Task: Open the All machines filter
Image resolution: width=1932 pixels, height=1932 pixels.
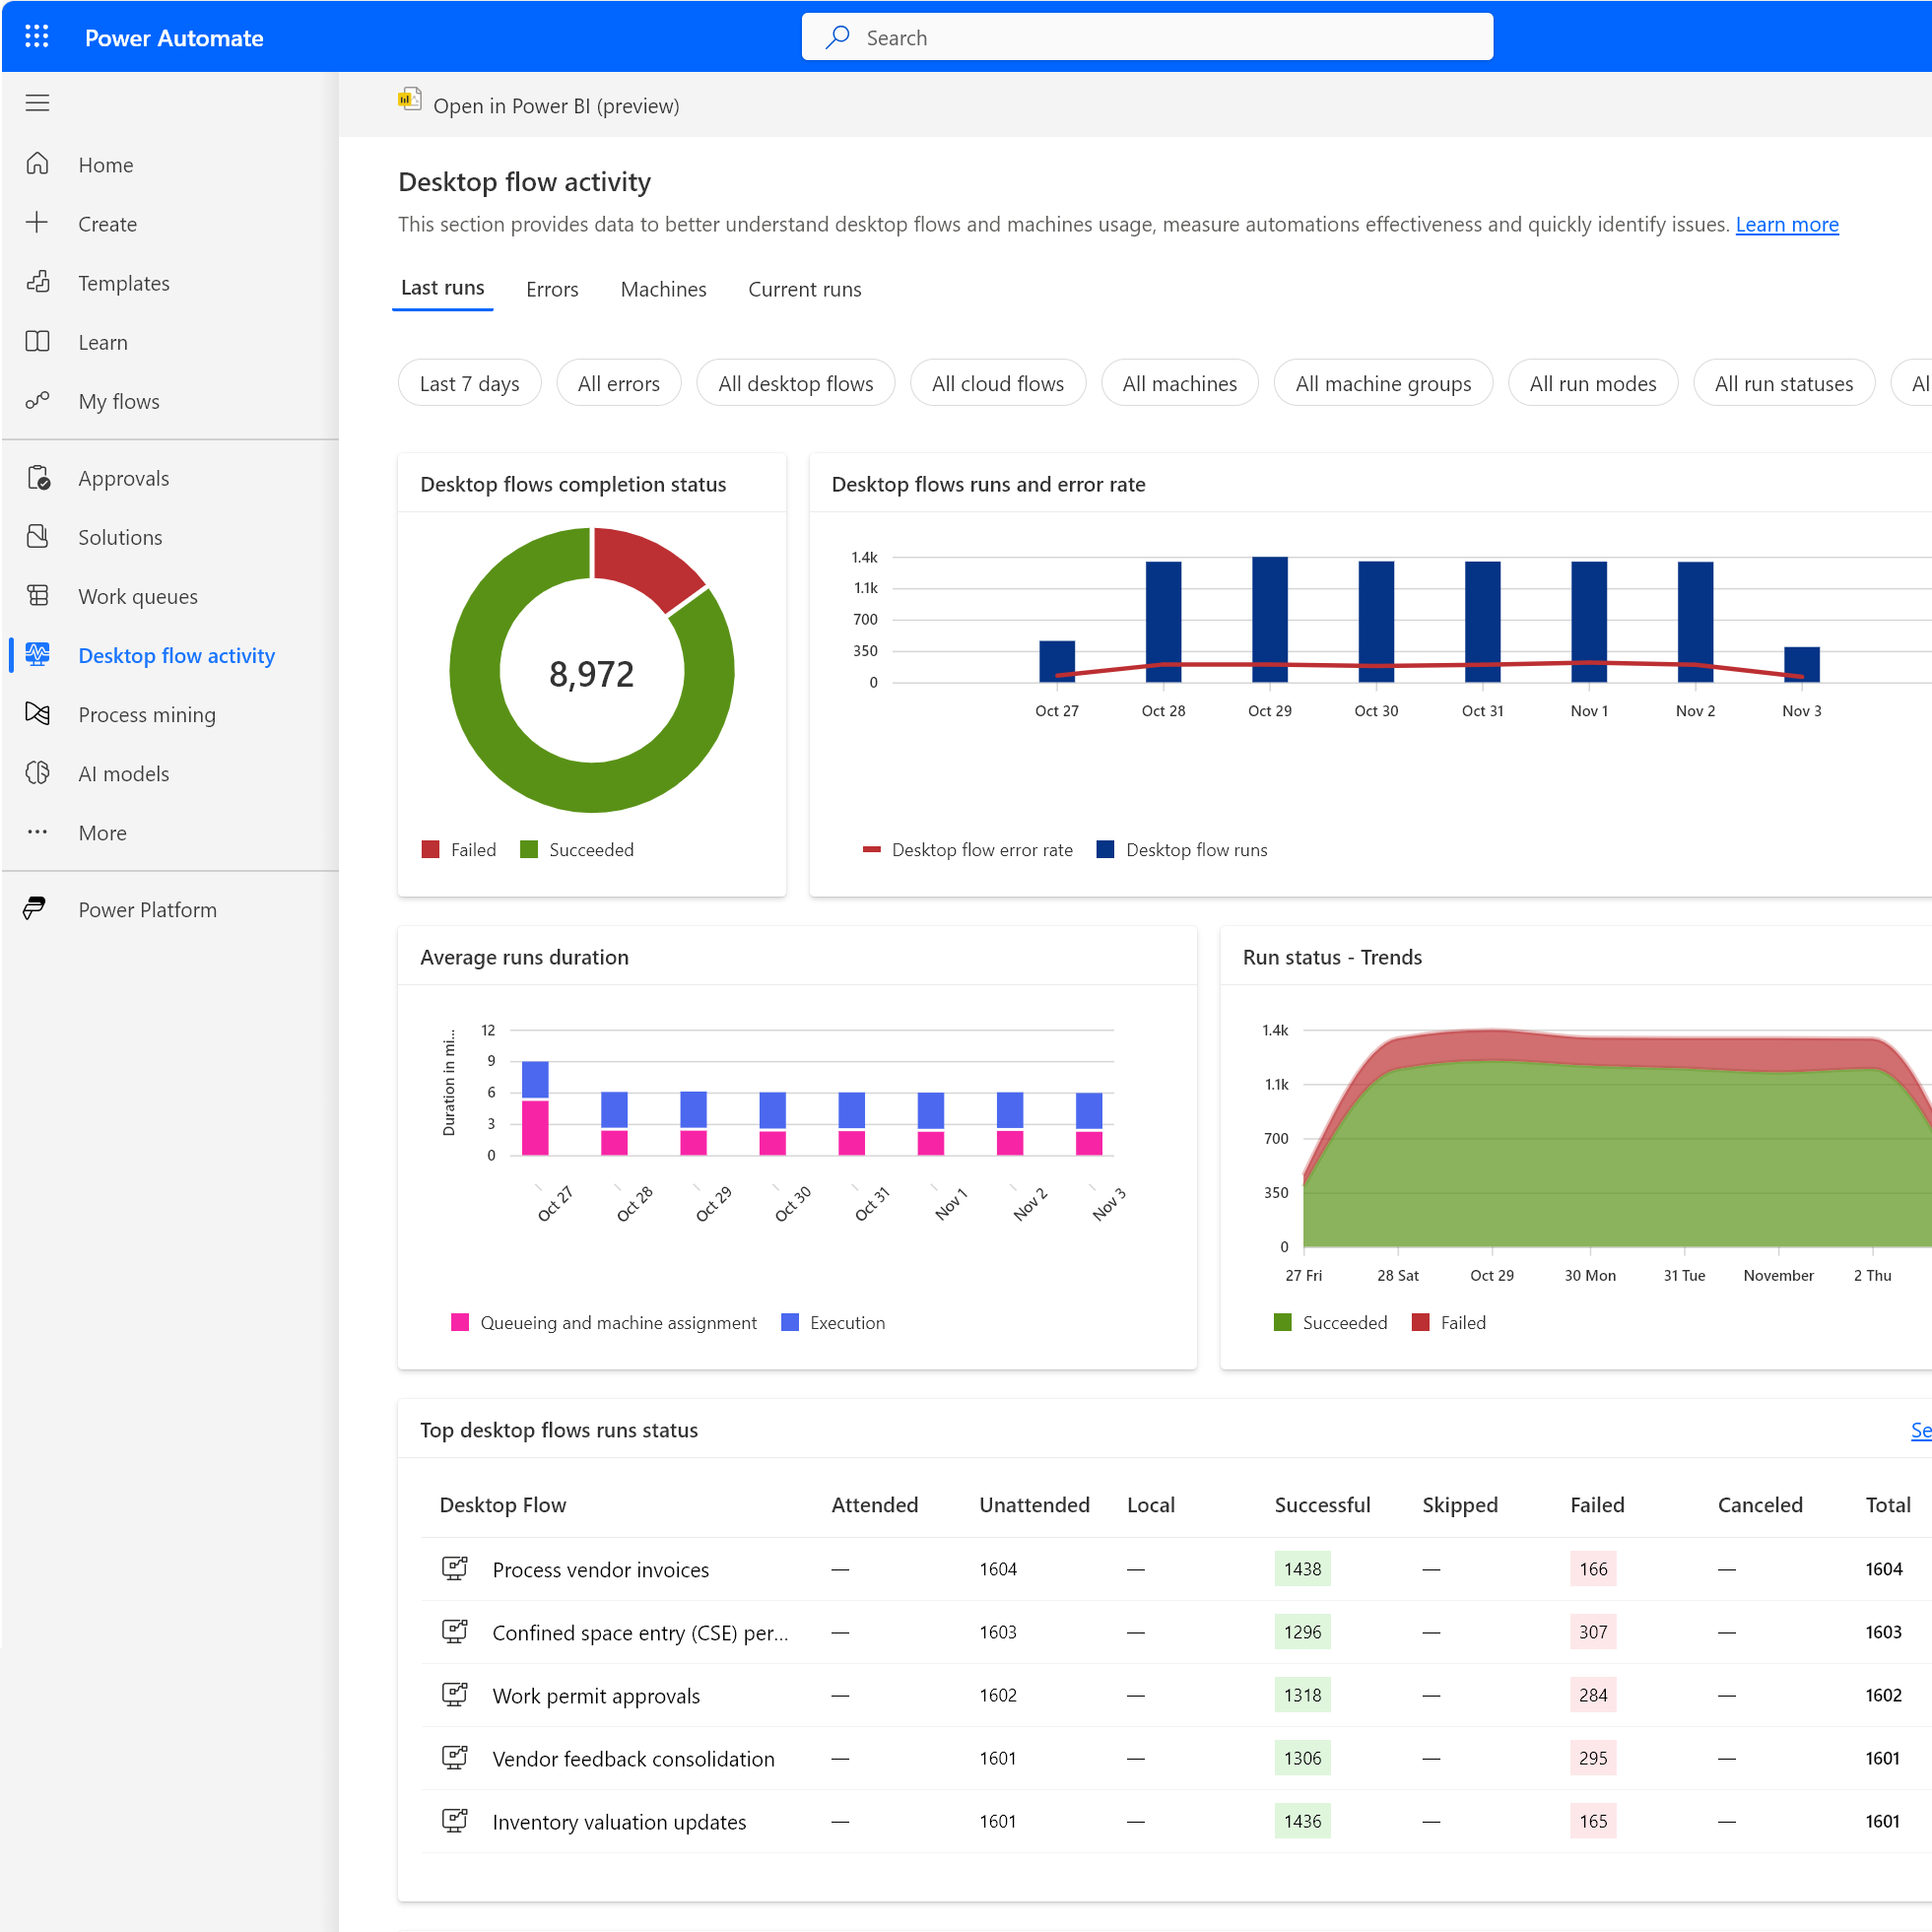Action: coord(1179,383)
